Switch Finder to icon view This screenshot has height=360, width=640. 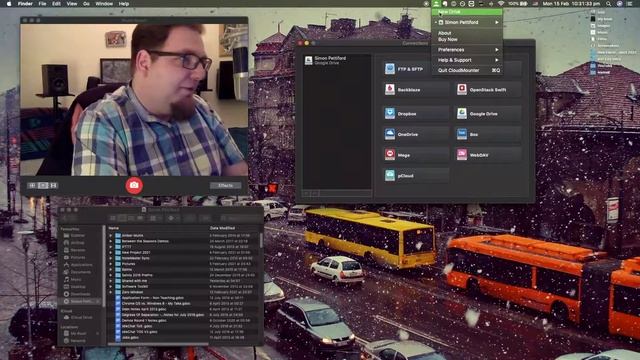(x=113, y=218)
